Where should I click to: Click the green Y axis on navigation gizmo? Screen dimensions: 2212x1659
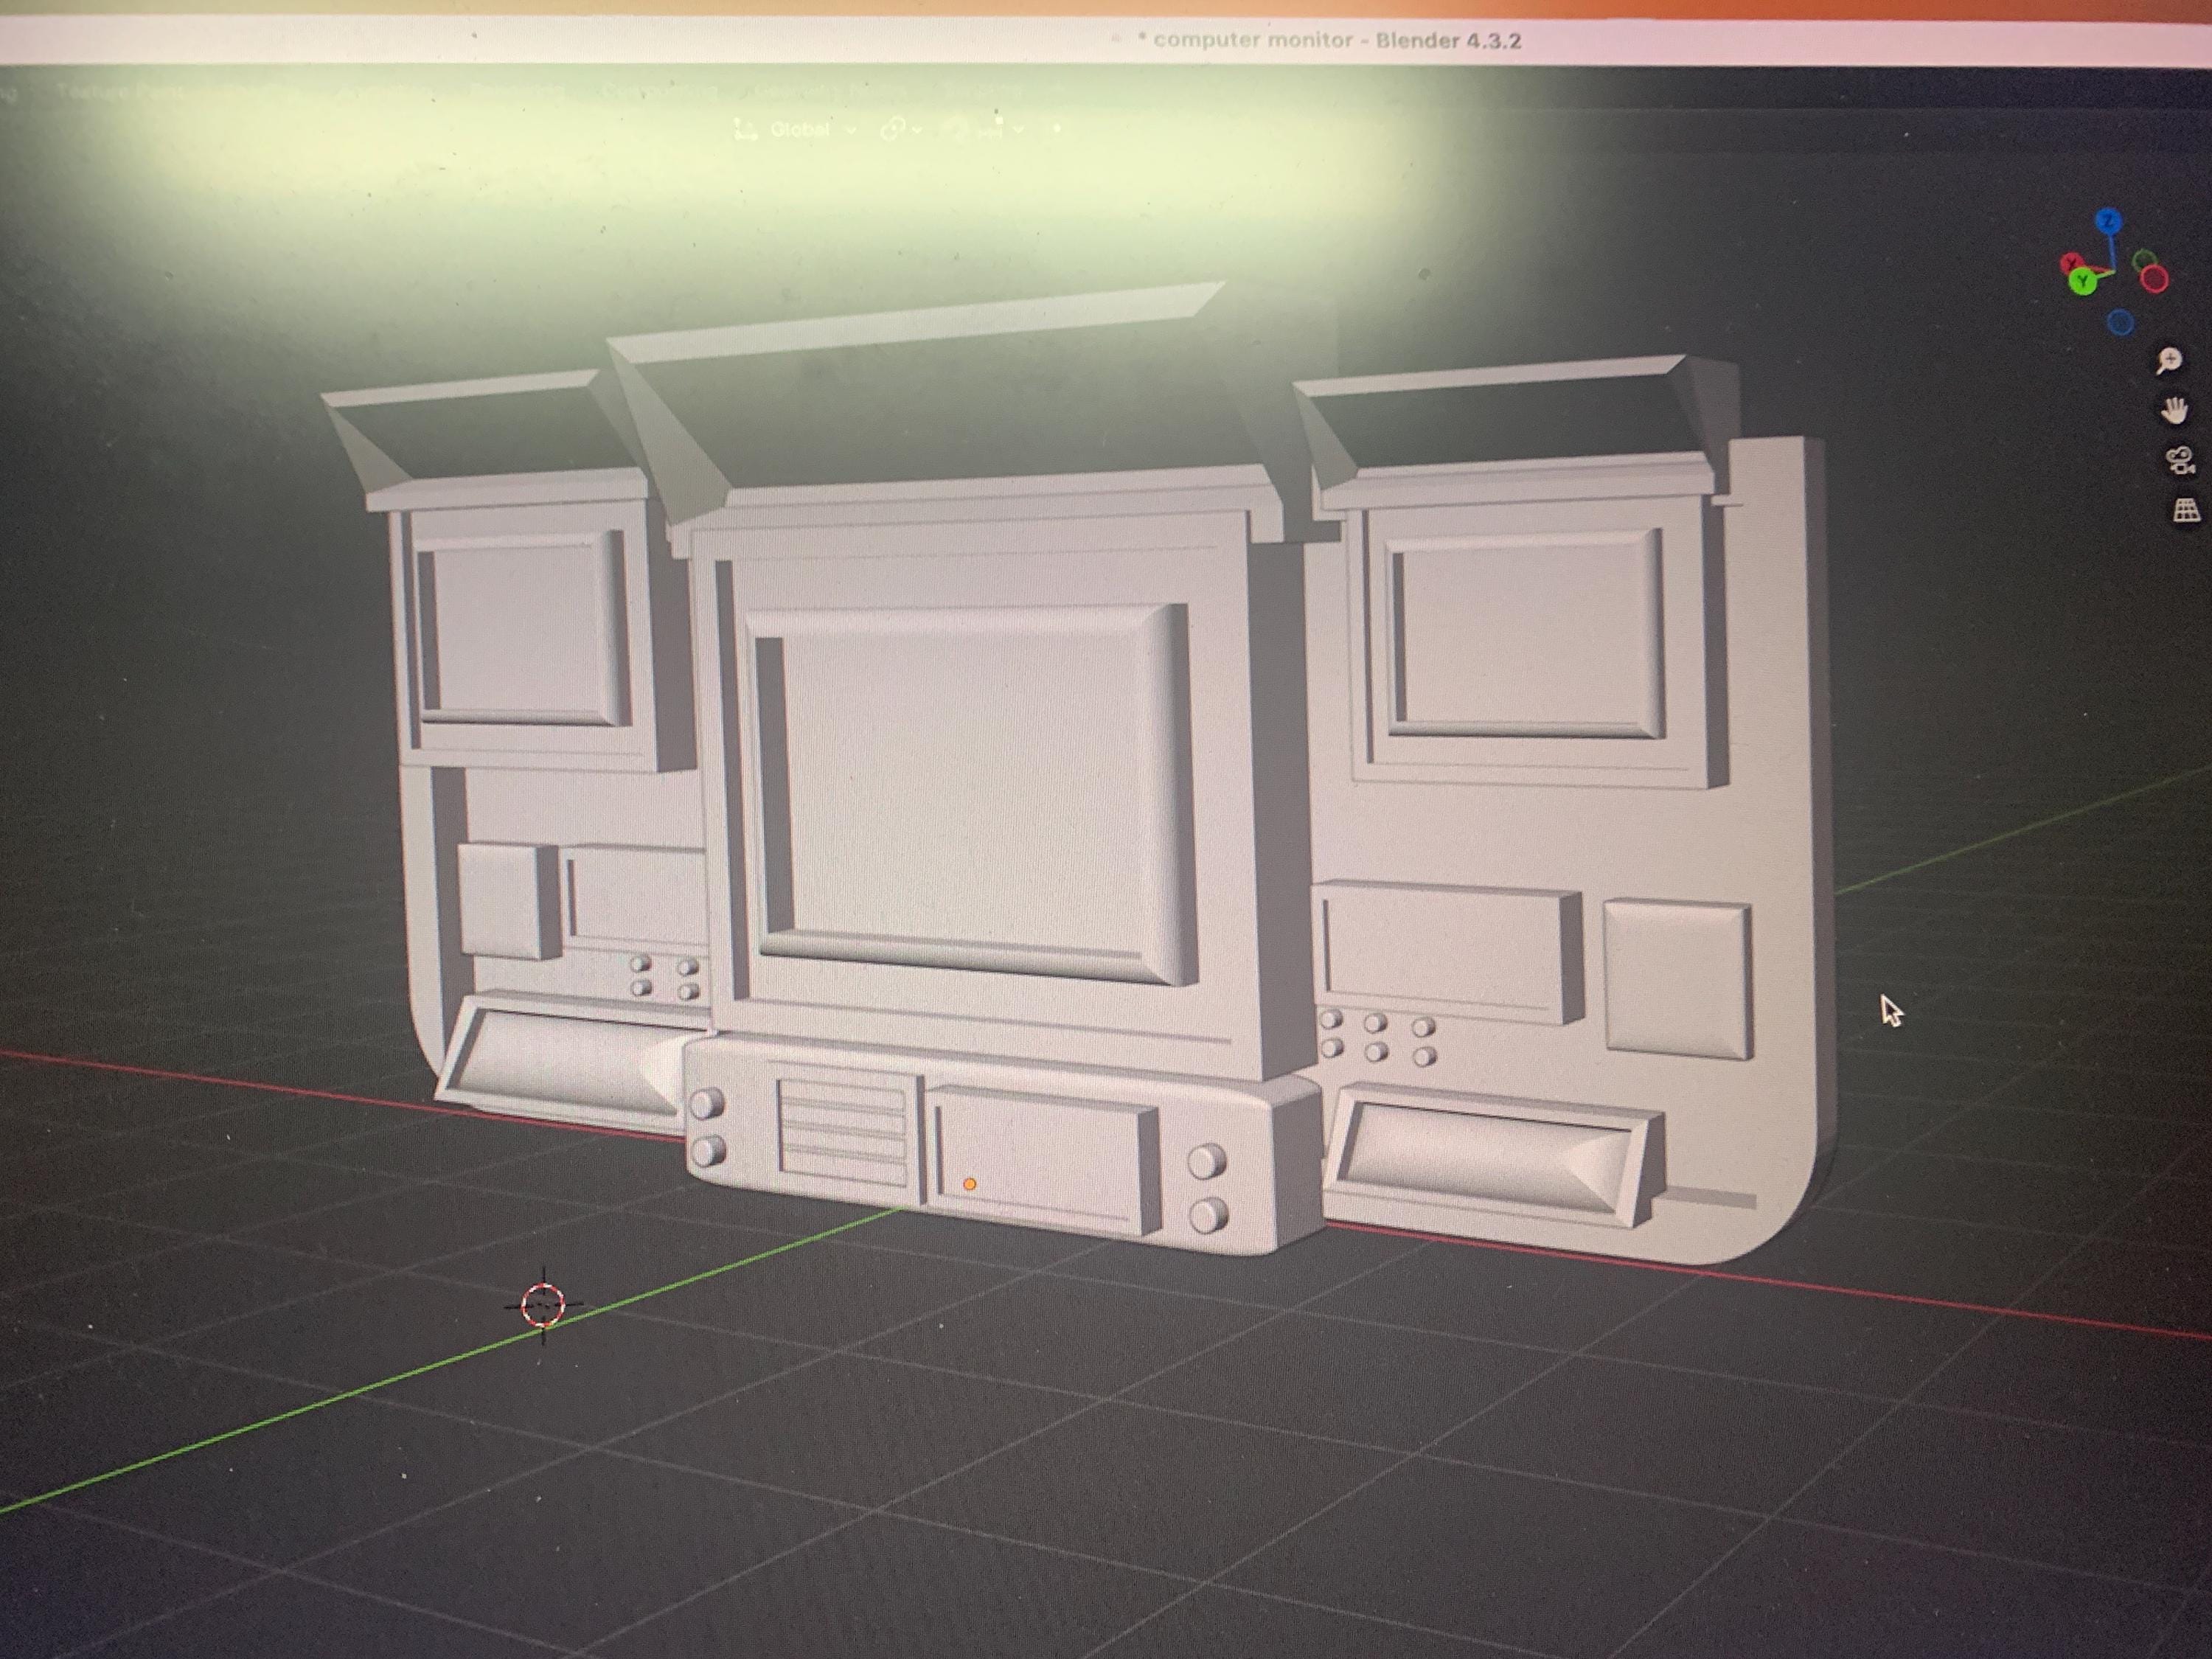pyautogui.click(x=2083, y=282)
